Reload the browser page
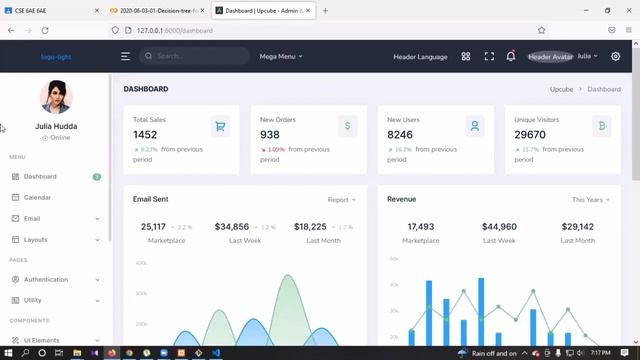640x360 pixels. [x=45, y=30]
